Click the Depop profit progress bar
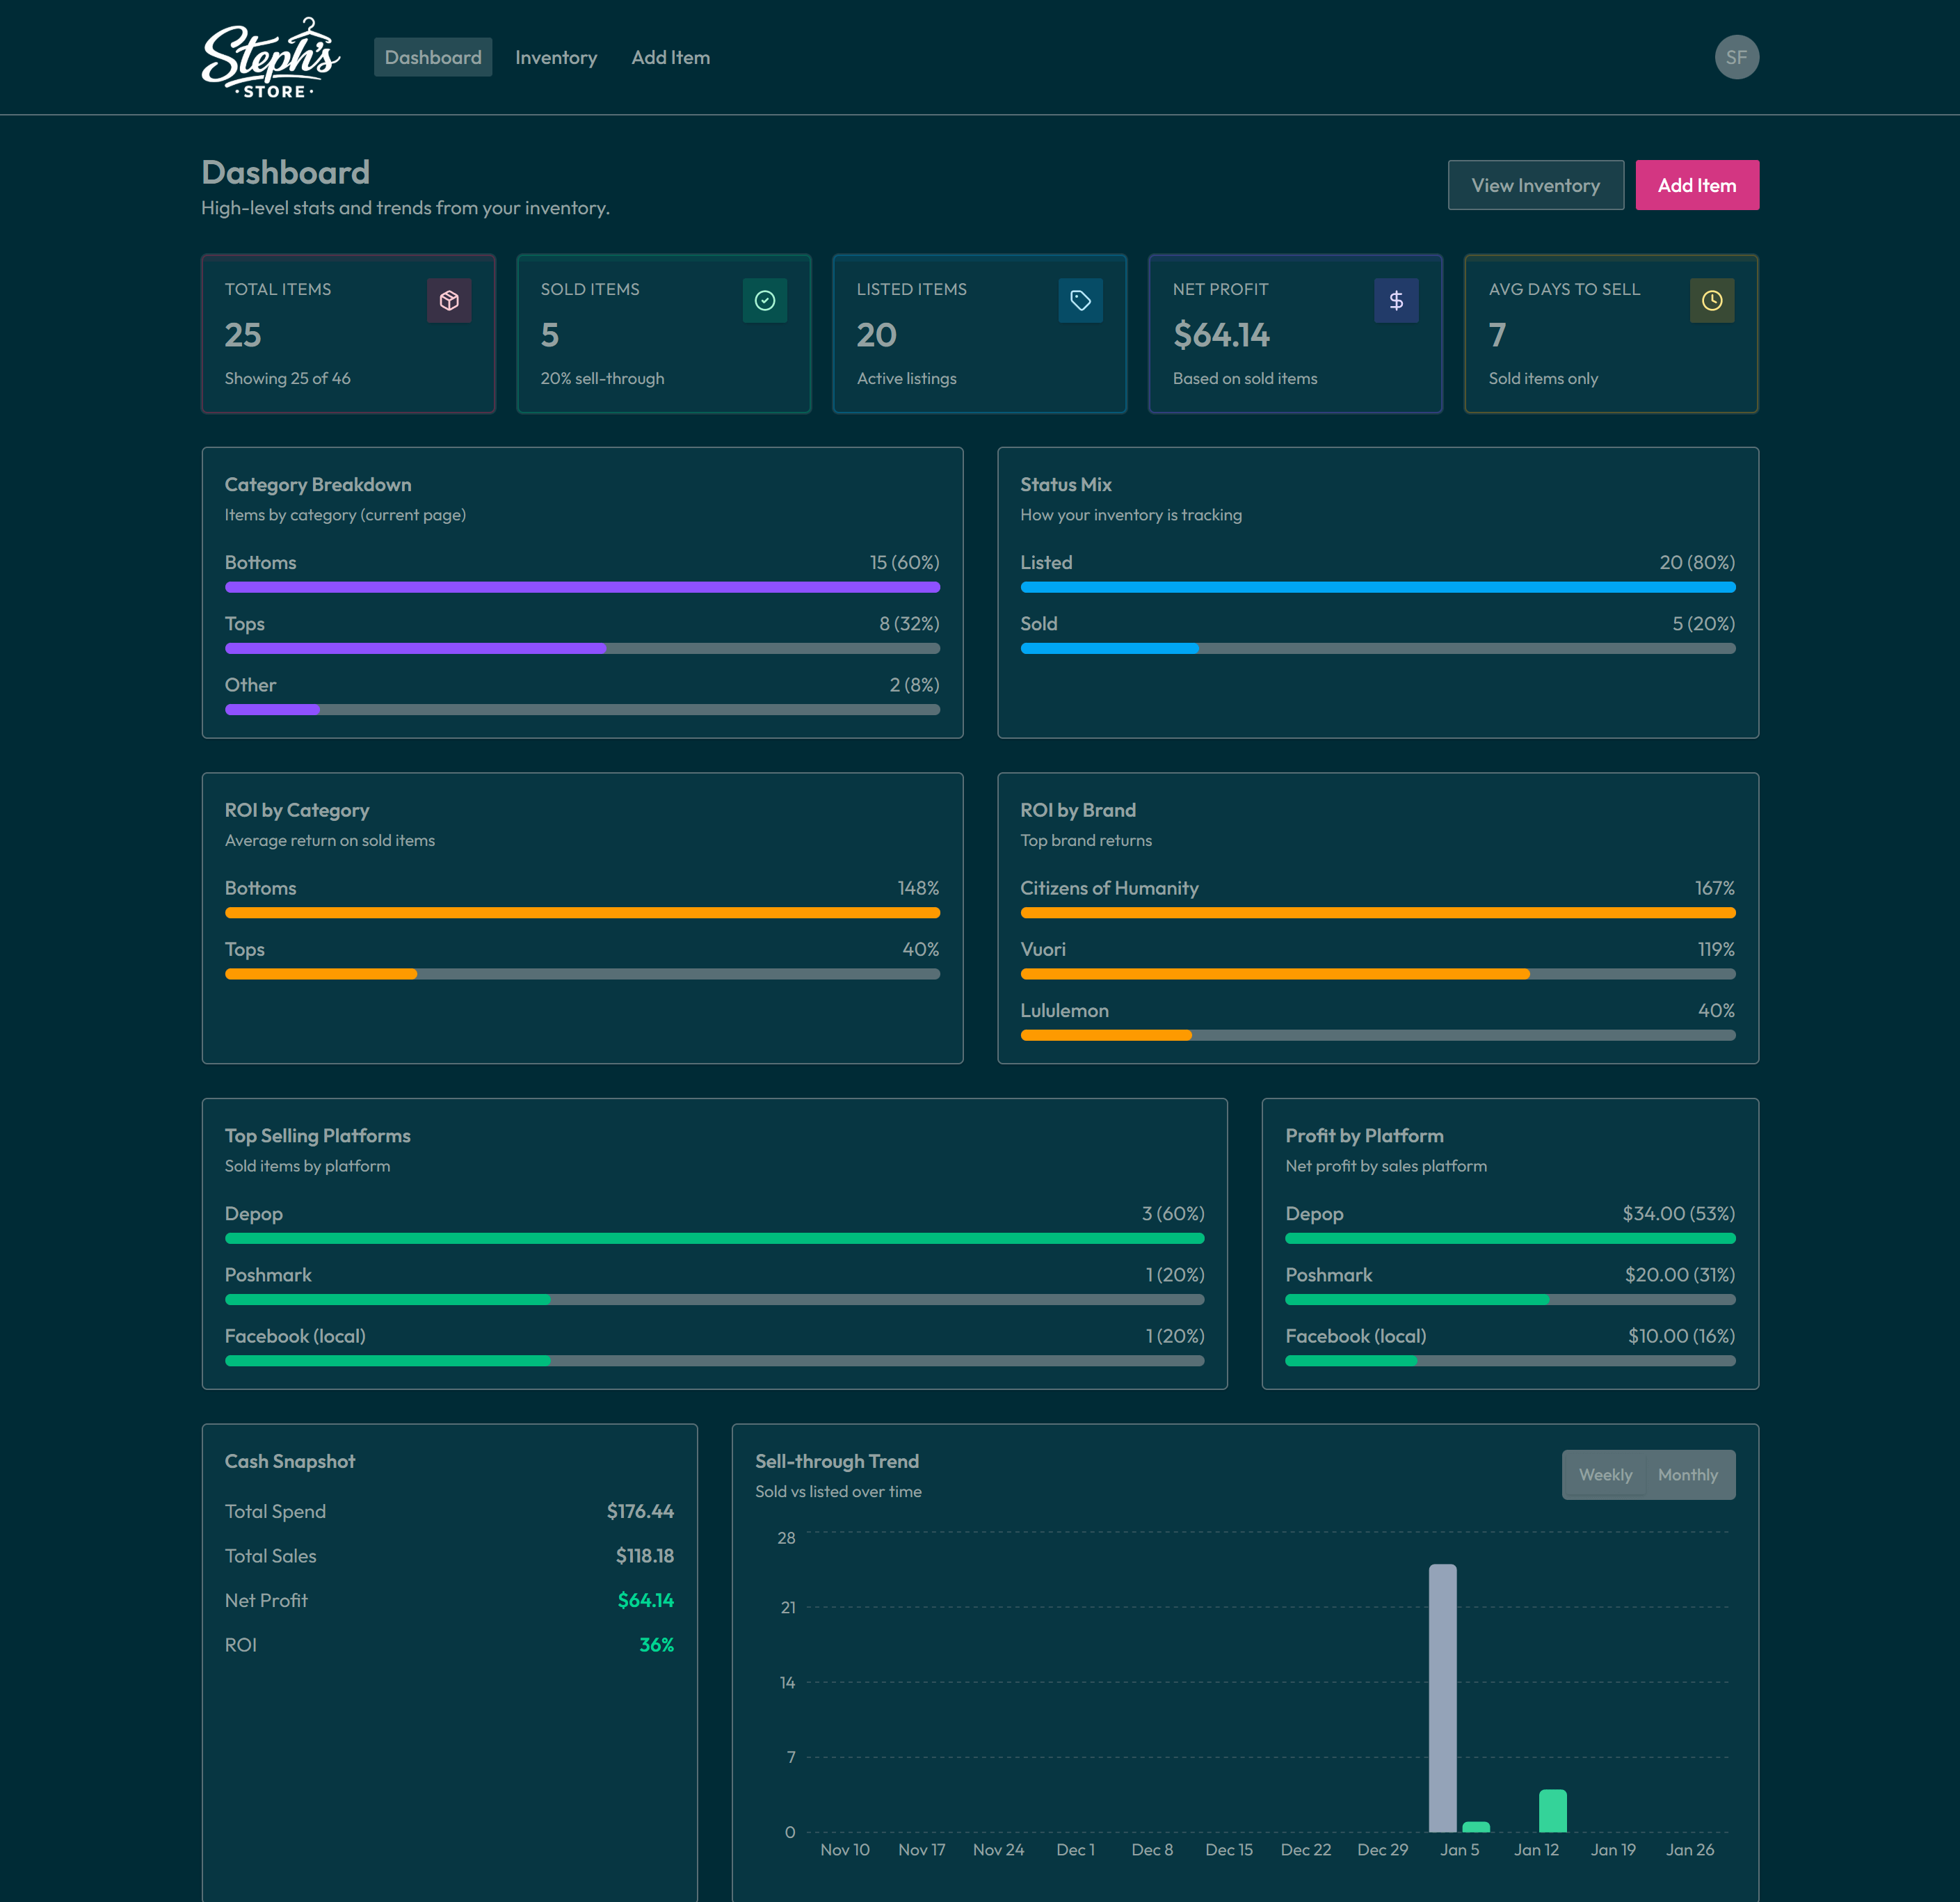This screenshot has width=1960, height=1902. point(1509,1239)
